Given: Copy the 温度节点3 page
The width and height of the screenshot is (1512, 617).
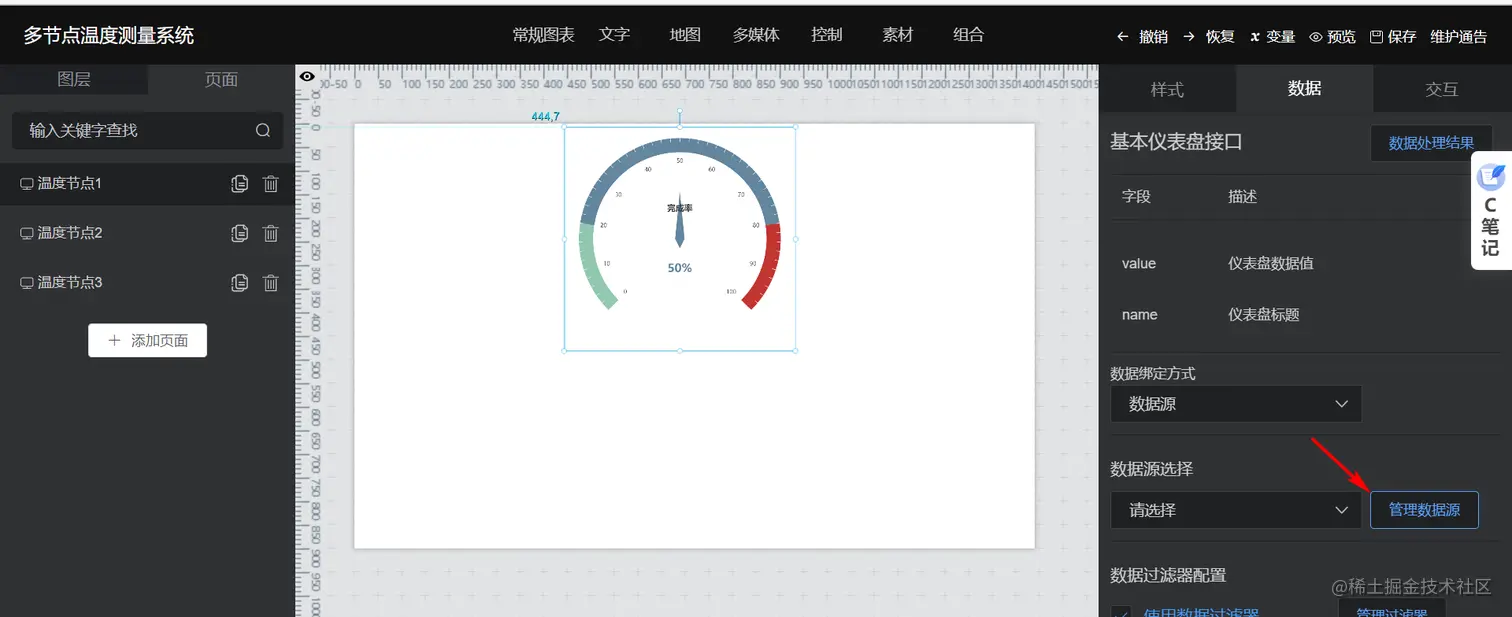Looking at the screenshot, I should (x=240, y=283).
